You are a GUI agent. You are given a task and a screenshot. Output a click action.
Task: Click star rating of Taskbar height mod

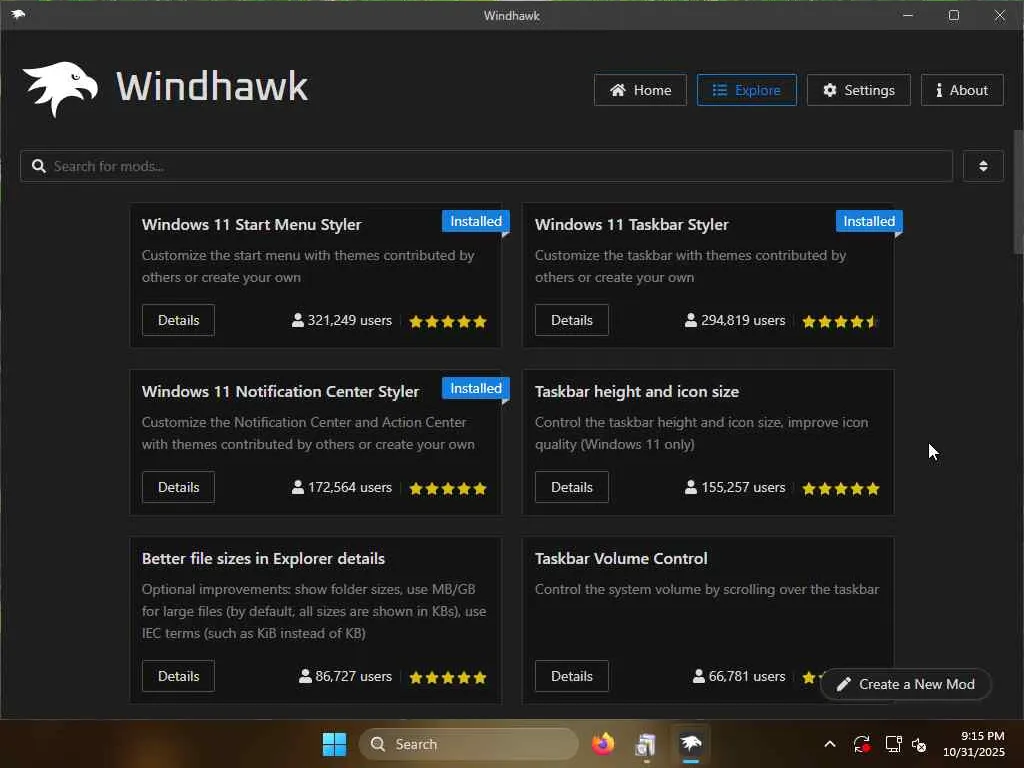(x=840, y=488)
